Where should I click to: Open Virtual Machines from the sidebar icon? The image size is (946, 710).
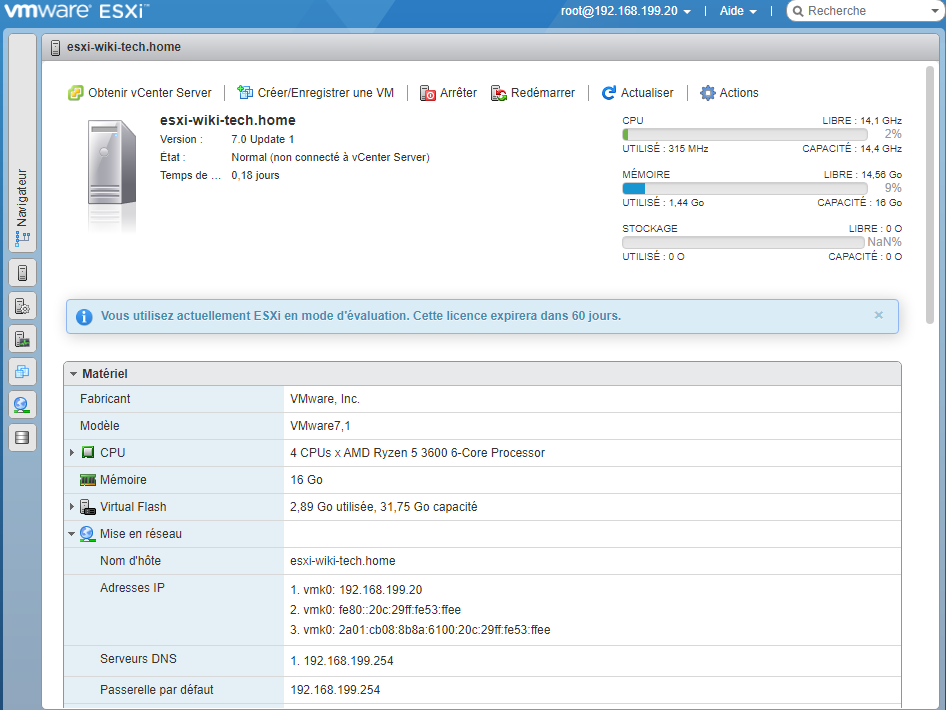[x=22, y=372]
